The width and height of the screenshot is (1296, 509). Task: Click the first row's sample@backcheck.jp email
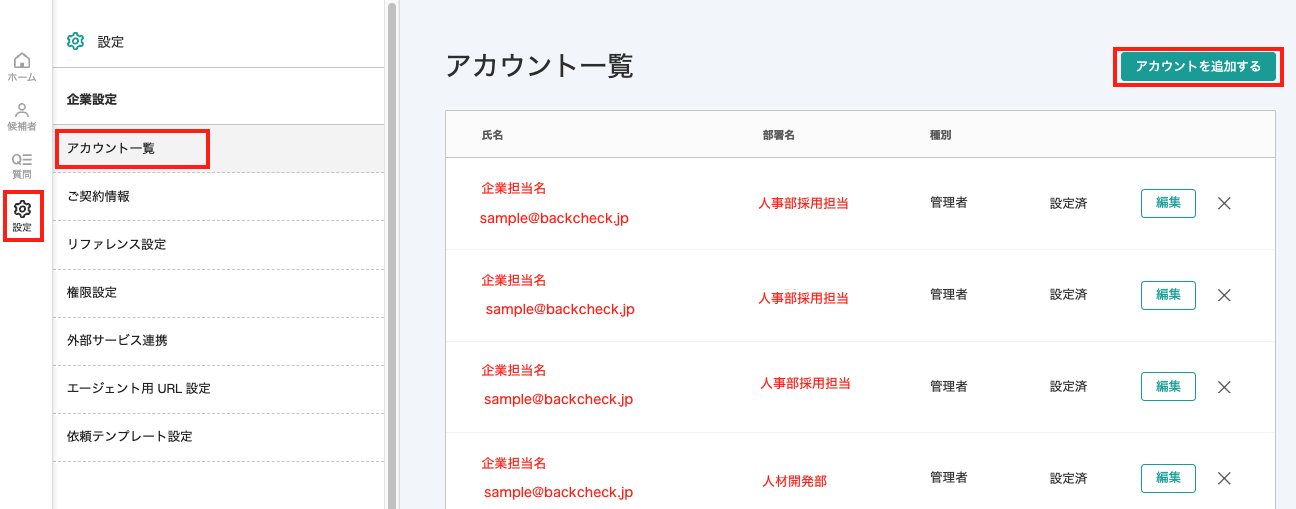(554, 218)
